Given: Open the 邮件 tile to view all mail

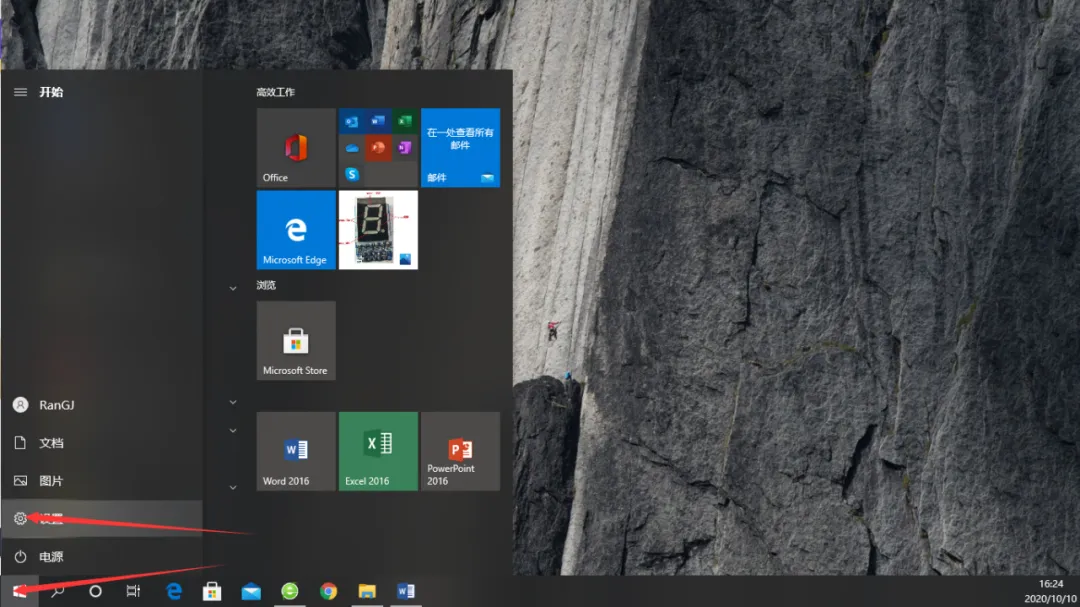Looking at the screenshot, I should tap(460, 147).
